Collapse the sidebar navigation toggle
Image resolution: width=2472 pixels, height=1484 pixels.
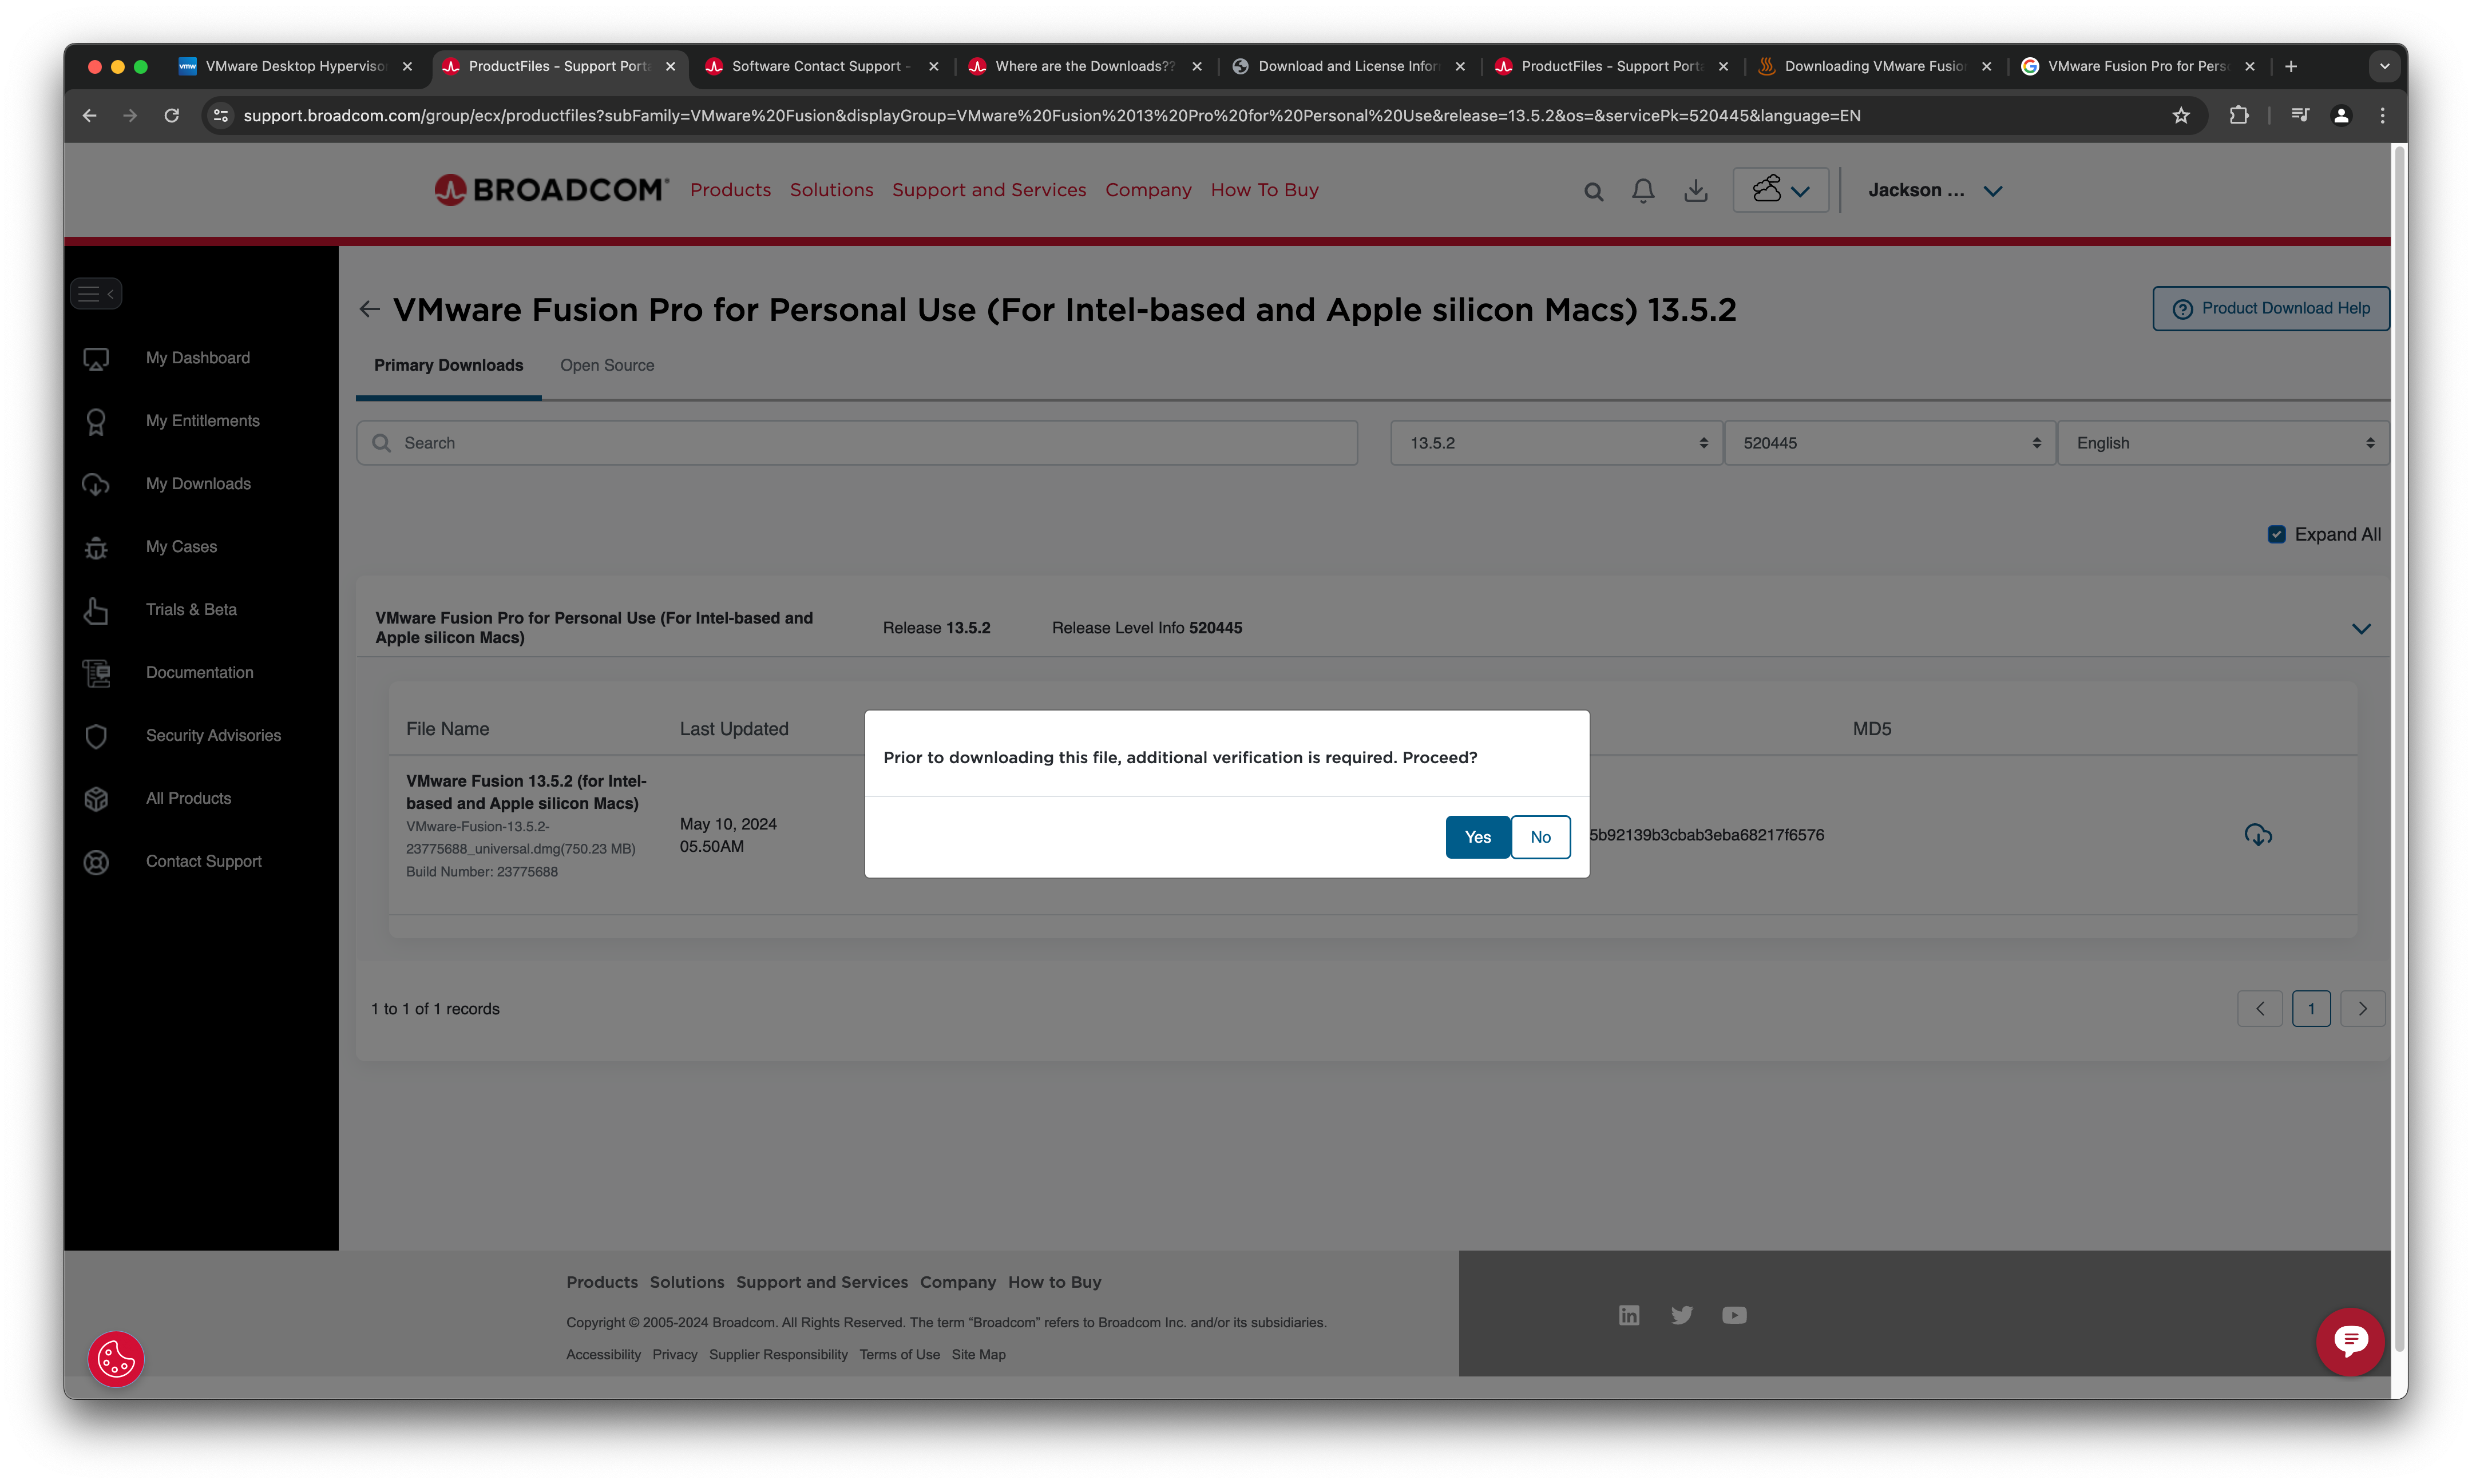96,293
